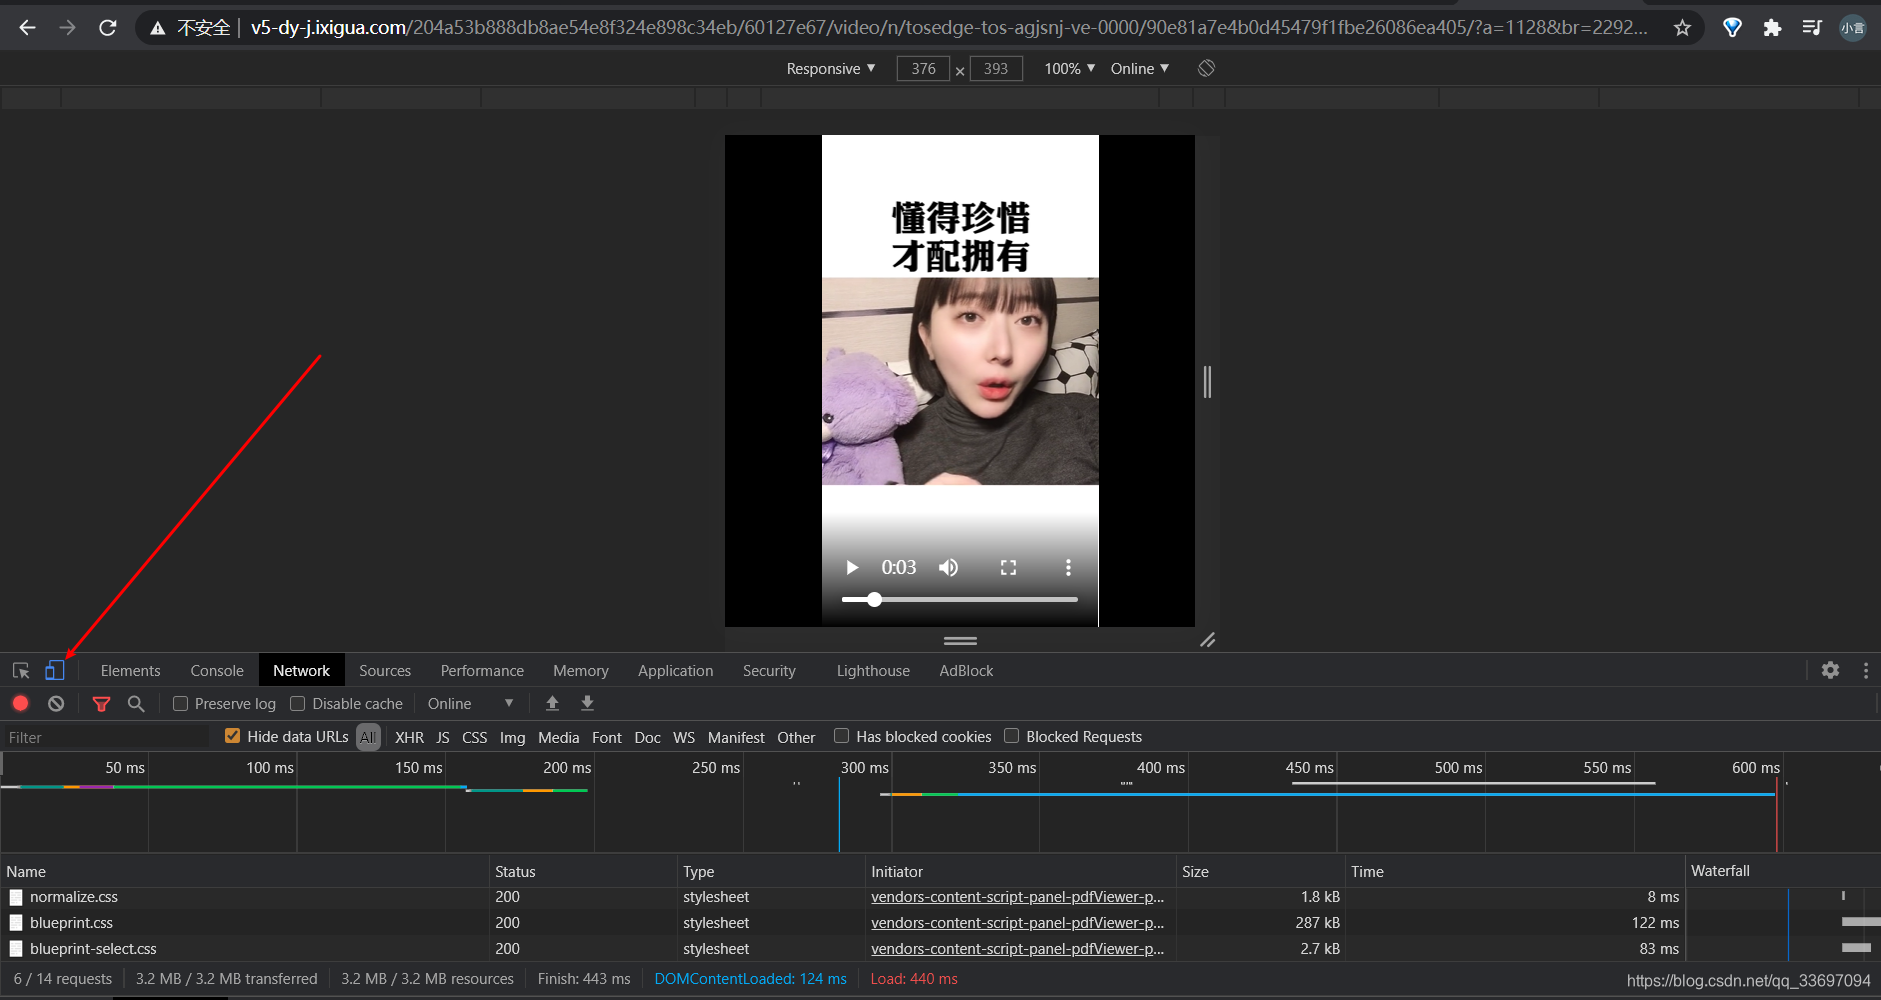
Task: Enable Preserve log
Action: coord(180,704)
